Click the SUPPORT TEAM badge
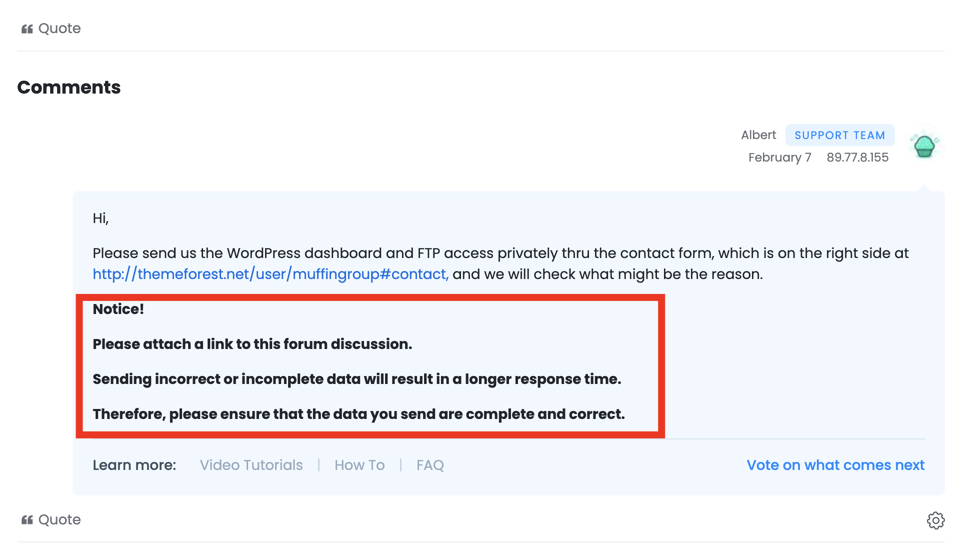974x546 pixels. (x=839, y=135)
